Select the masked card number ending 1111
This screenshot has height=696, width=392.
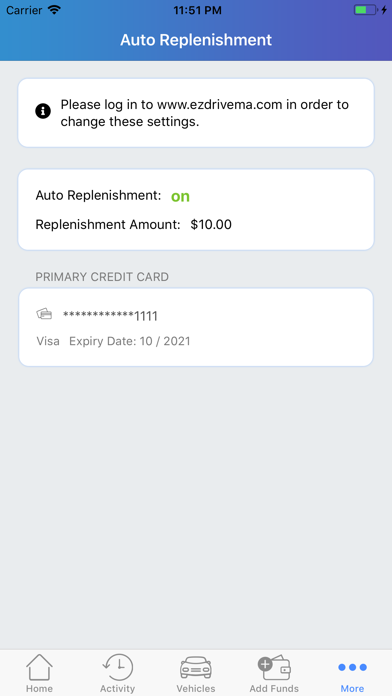pos(110,316)
